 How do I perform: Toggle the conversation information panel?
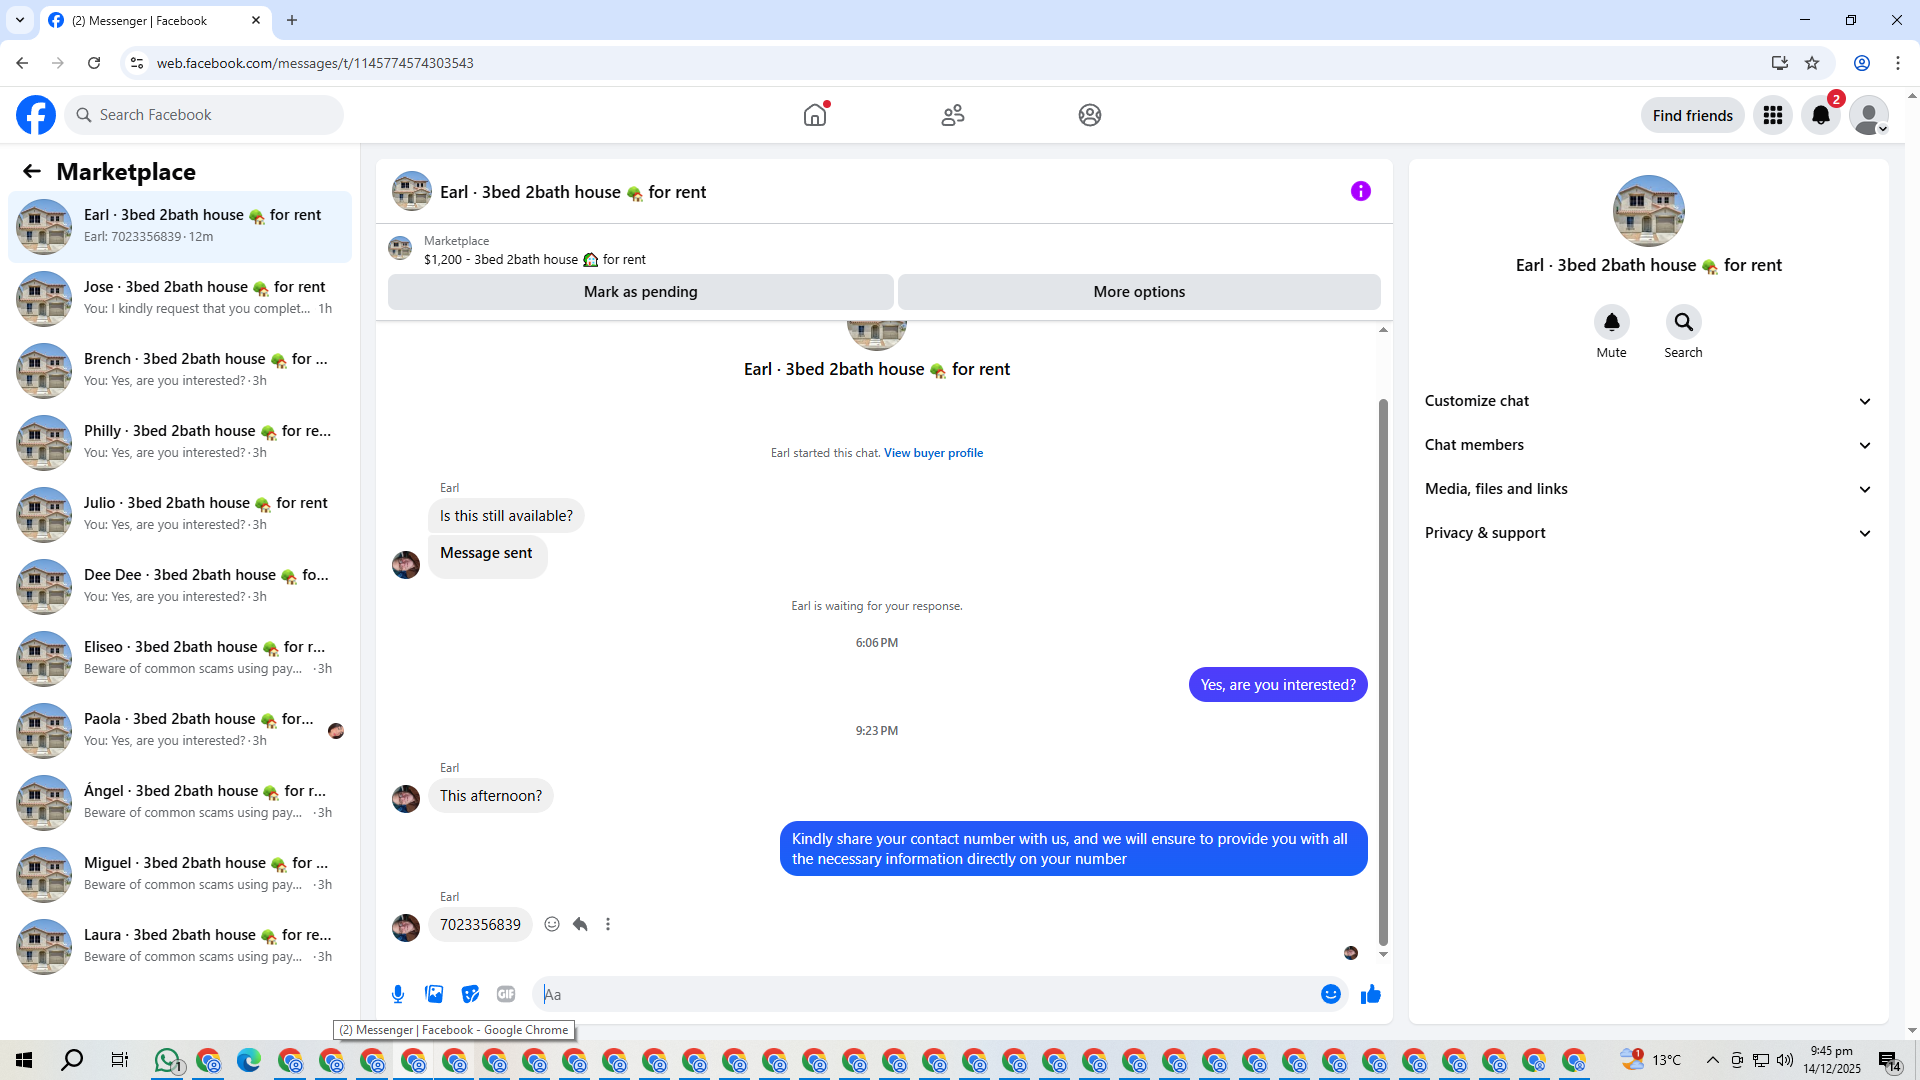point(1360,191)
